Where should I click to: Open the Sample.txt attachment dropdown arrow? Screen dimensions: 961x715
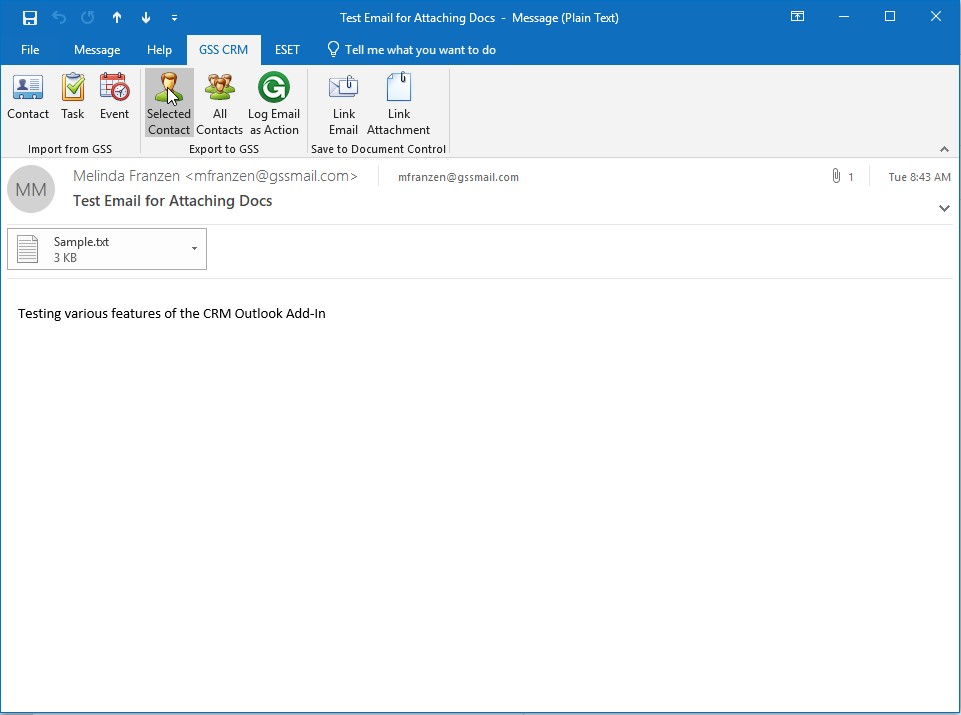194,249
